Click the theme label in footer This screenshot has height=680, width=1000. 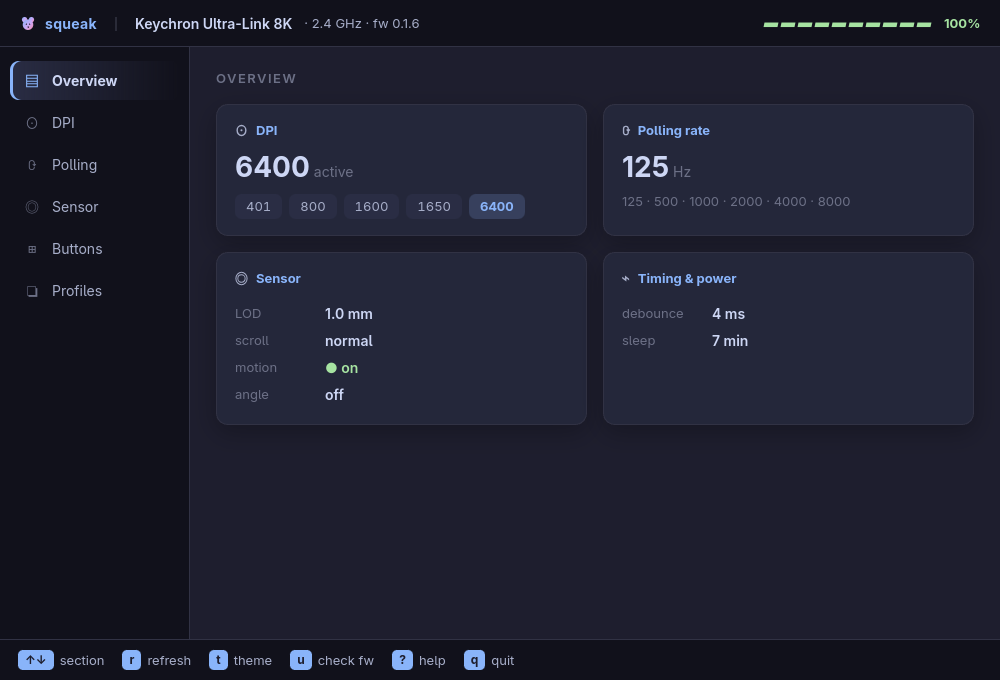pyautogui.click(x=253, y=661)
